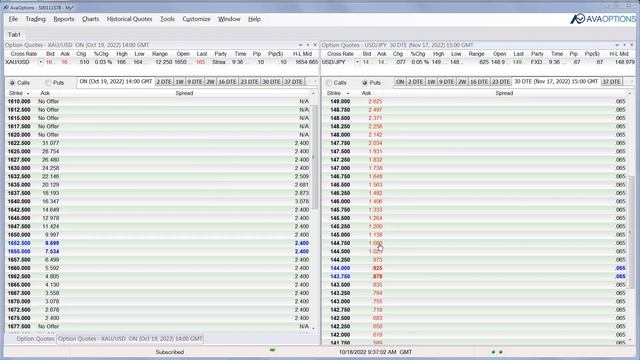Select the 1655.000 strike row
This screenshot has width=640, height=360.
(x=158, y=251)
